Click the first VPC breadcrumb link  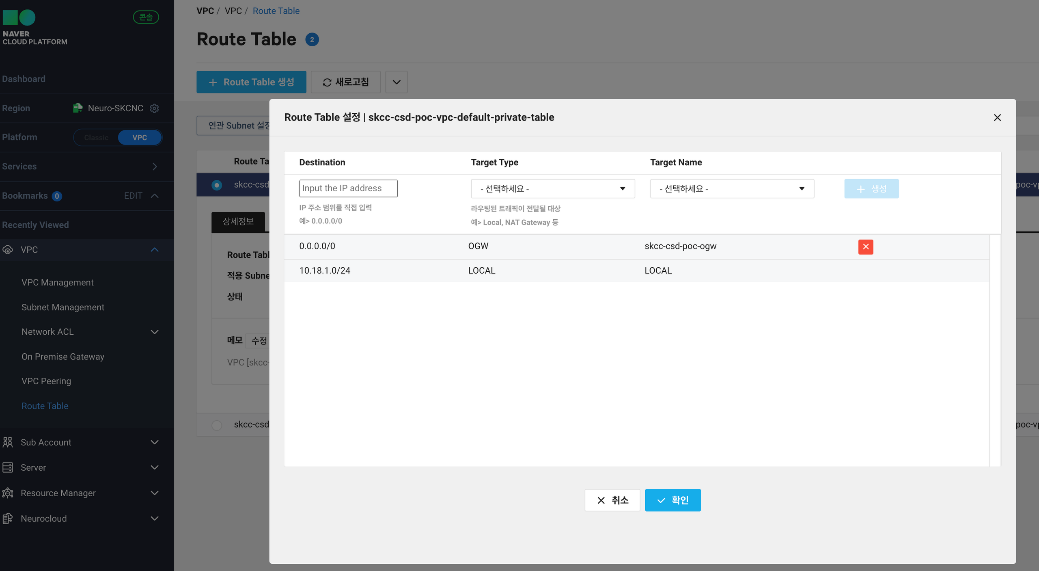point(205,11)
